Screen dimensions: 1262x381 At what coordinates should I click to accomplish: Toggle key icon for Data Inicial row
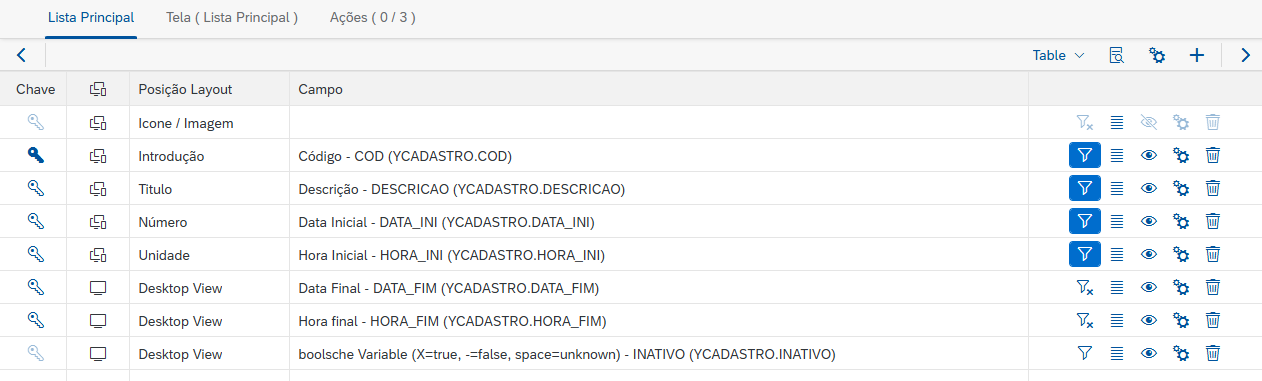coord(36,221)
